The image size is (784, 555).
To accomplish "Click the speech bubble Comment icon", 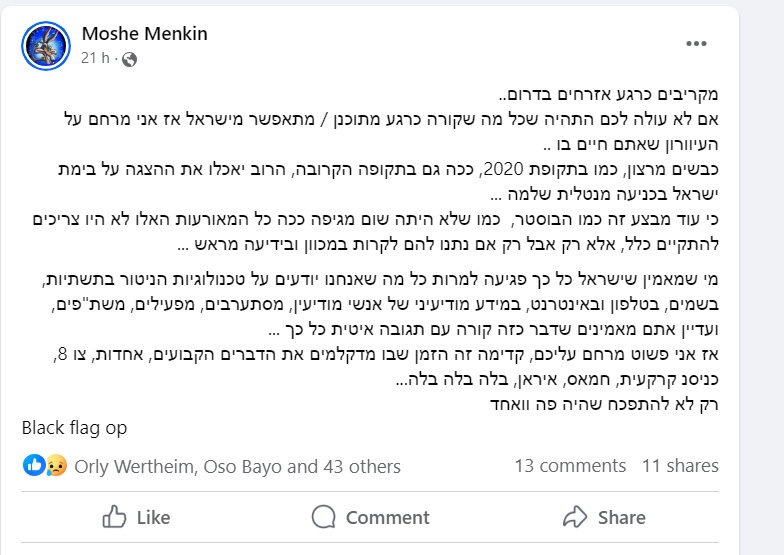I will coord(323,517).
